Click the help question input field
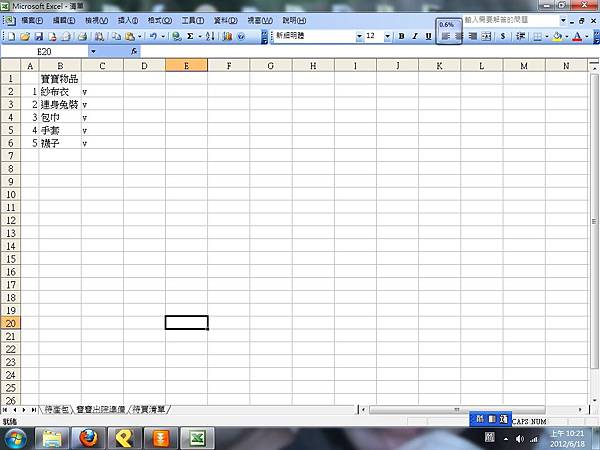 pyautogui.click(x=511, y=20)
